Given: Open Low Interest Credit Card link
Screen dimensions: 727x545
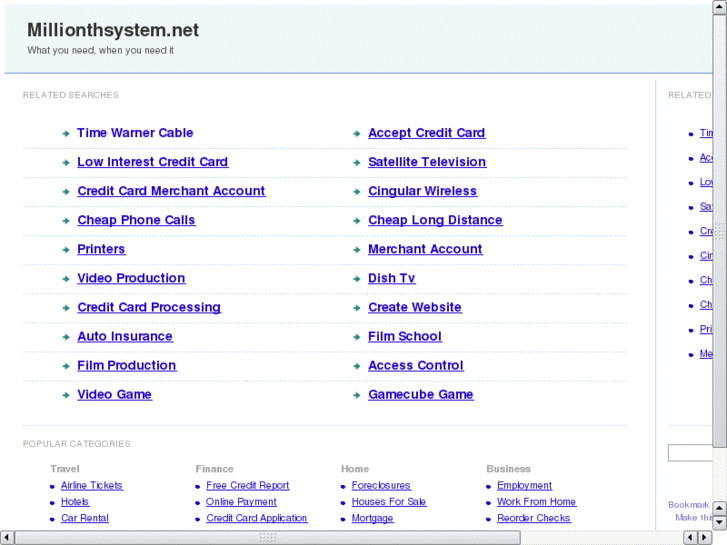Looking at the screenshot, I should (153, 162).
